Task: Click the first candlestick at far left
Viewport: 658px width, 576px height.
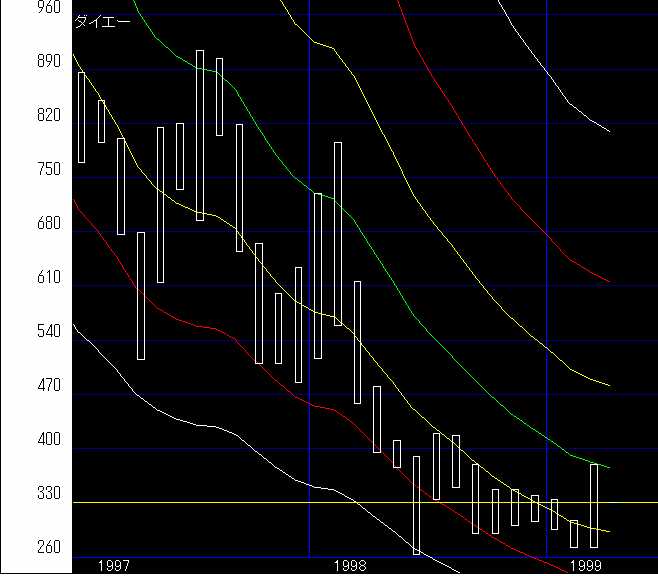Action: [x=81, y=117]
